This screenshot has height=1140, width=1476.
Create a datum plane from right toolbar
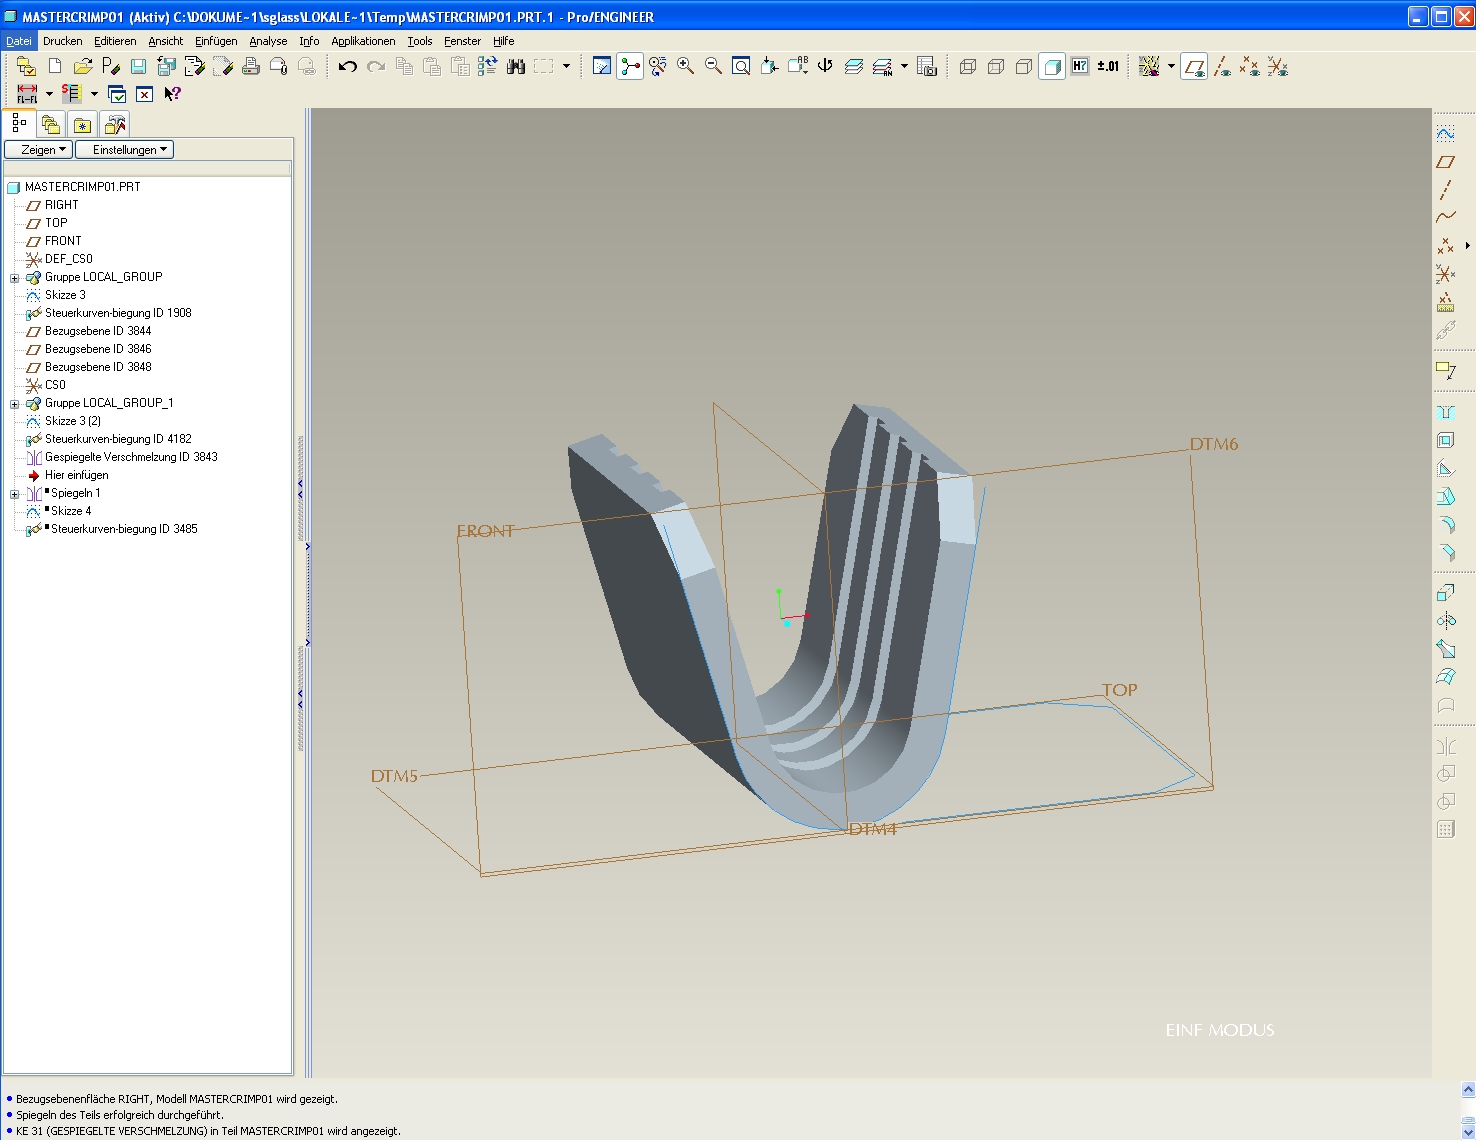(x=1446, y=161)
